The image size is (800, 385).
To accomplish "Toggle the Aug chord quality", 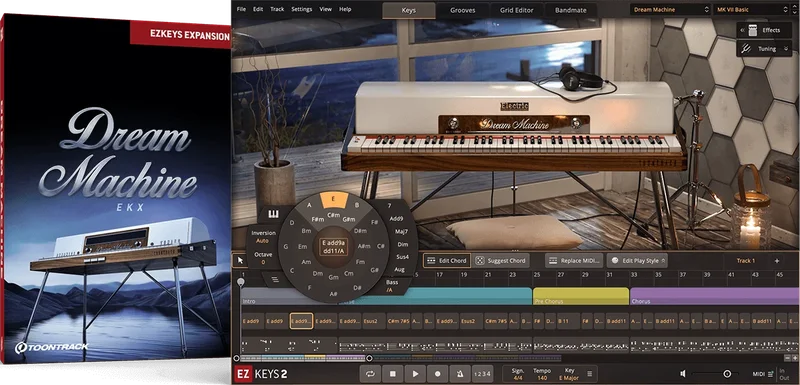I will pos(399,269).
